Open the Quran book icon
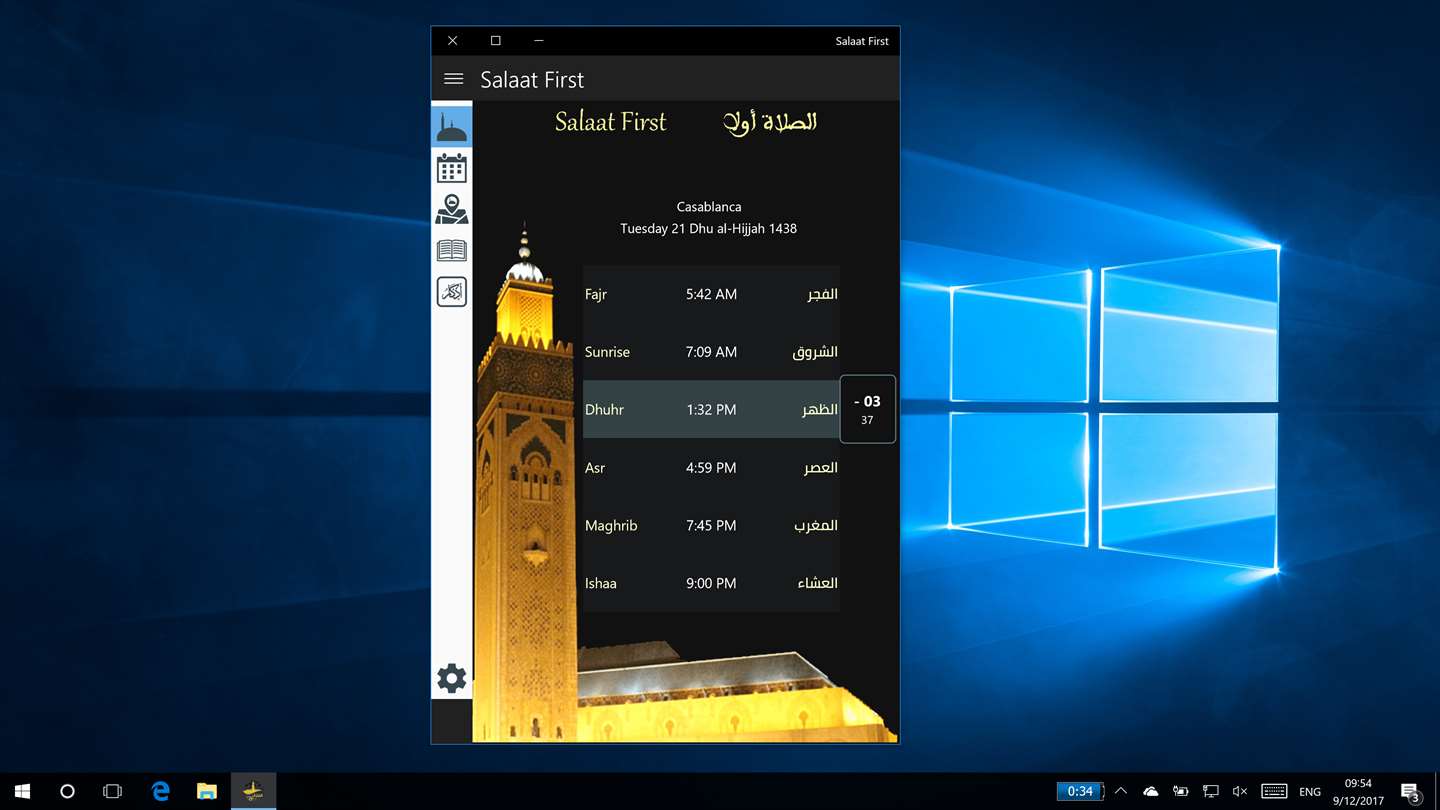The height and width of the screenshot is (810, 1440). 452,250
